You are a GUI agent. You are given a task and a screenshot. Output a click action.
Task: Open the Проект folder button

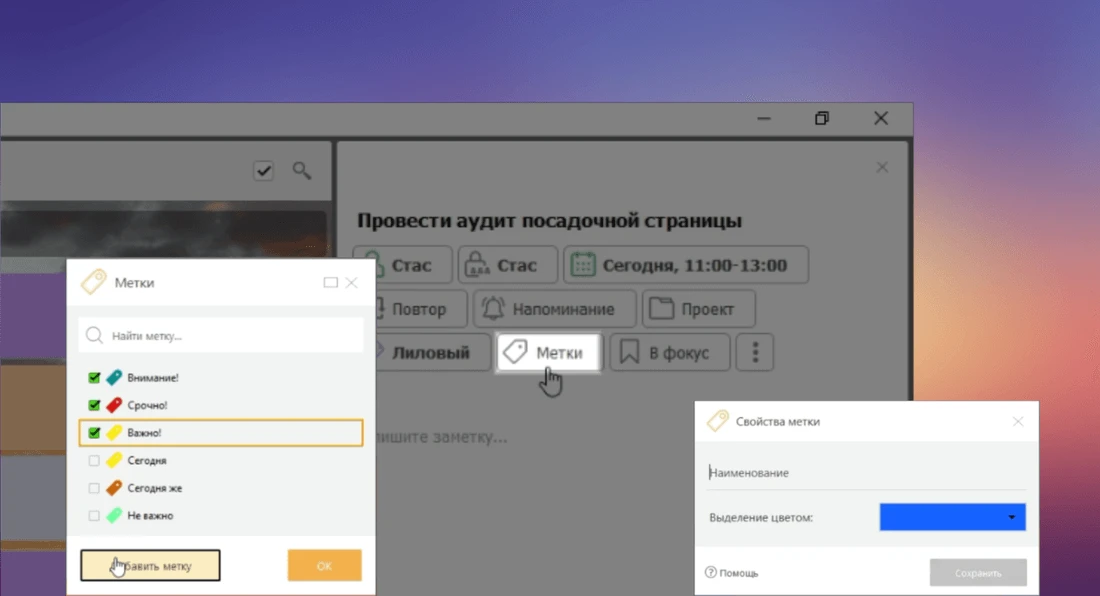(698, 309)
